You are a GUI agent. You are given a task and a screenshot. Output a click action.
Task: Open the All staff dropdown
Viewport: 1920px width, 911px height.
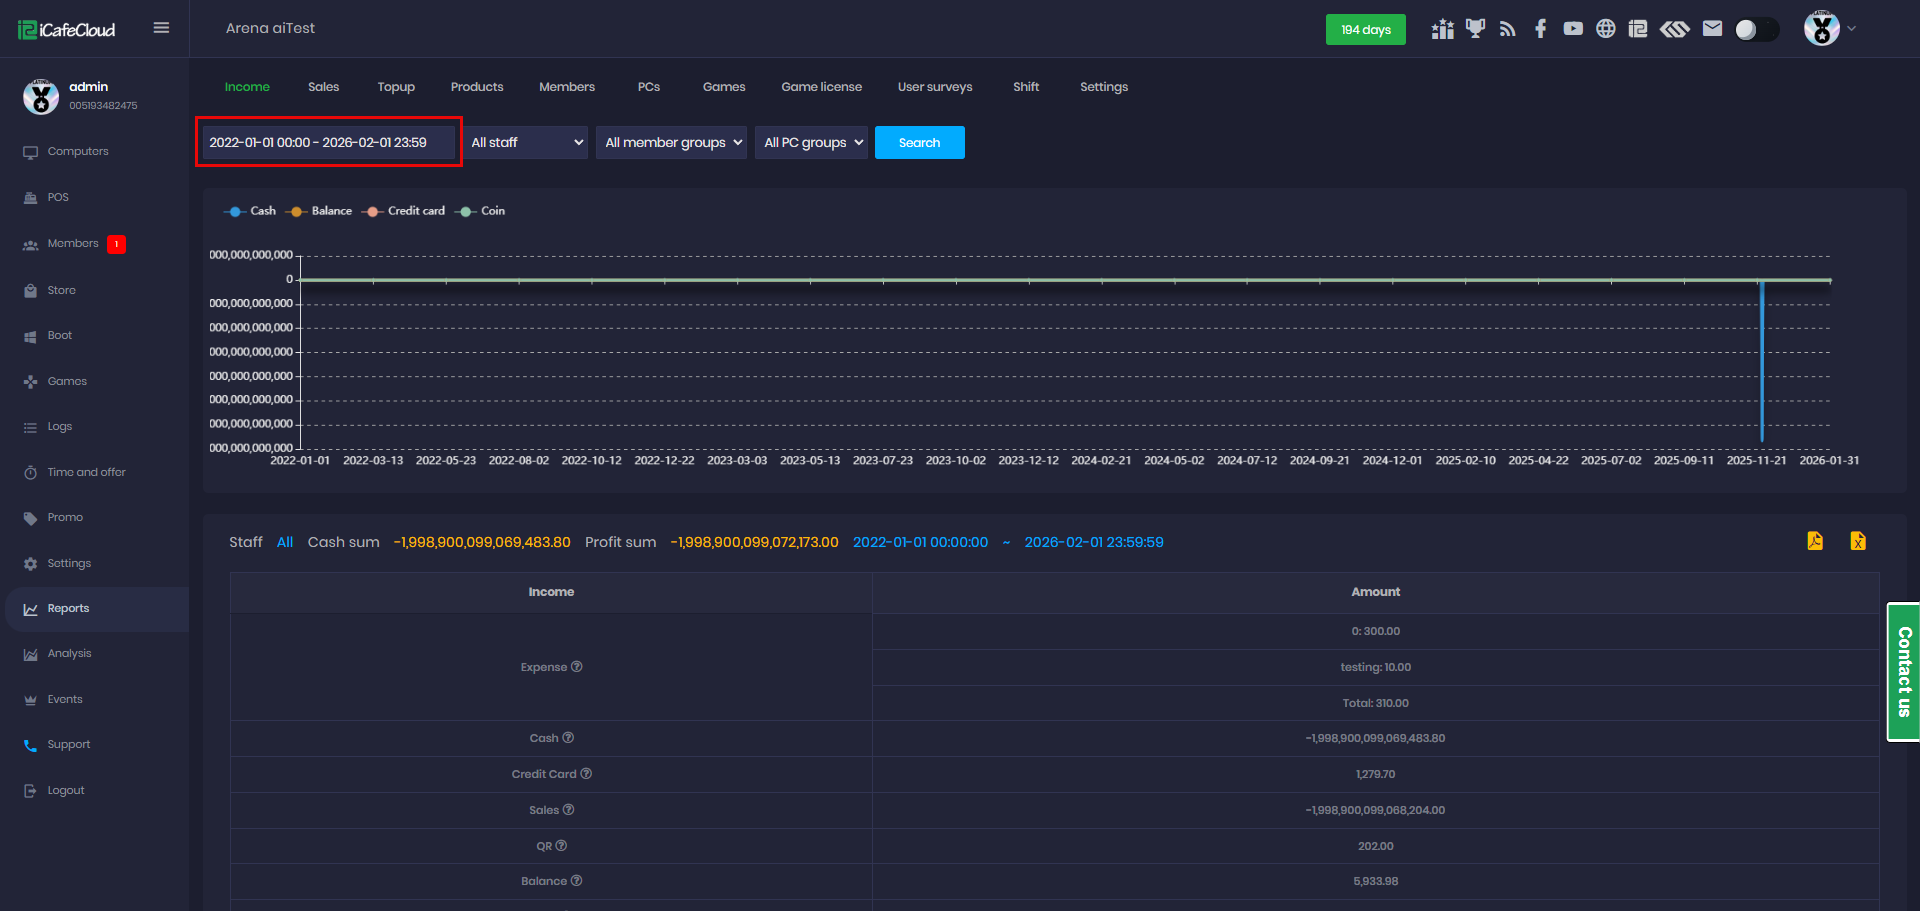pyautogui.click(x=526, y=143)
